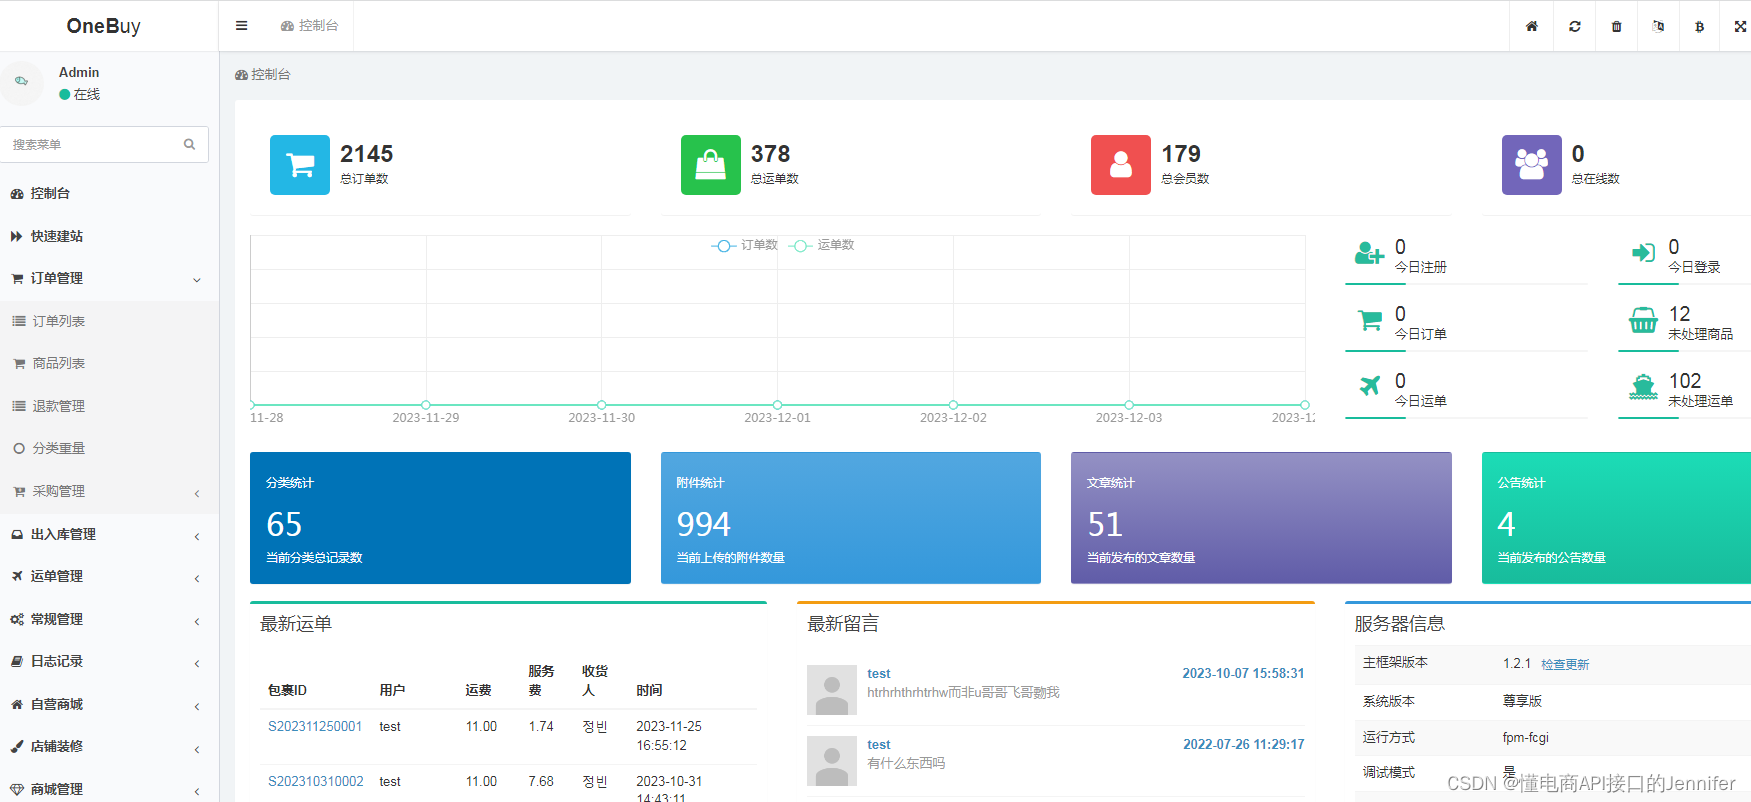
Task: Click the green shopping bag waybills icon
Action: click(711, 165)
